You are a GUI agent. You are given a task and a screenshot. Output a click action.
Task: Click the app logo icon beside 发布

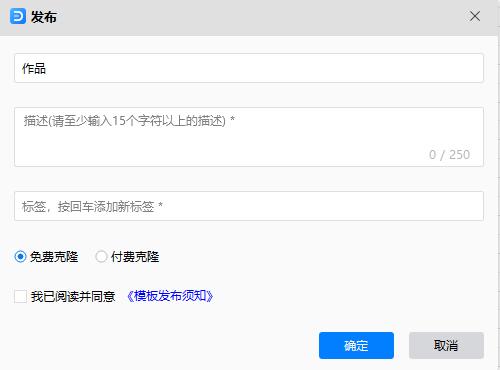coord(18,16)
